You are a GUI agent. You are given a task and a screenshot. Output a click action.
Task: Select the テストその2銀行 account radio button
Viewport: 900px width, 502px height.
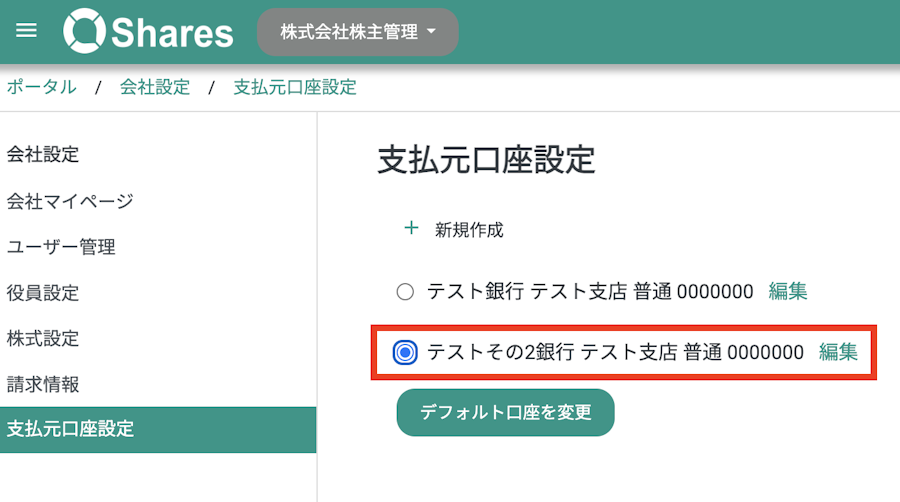coord(405,352)
